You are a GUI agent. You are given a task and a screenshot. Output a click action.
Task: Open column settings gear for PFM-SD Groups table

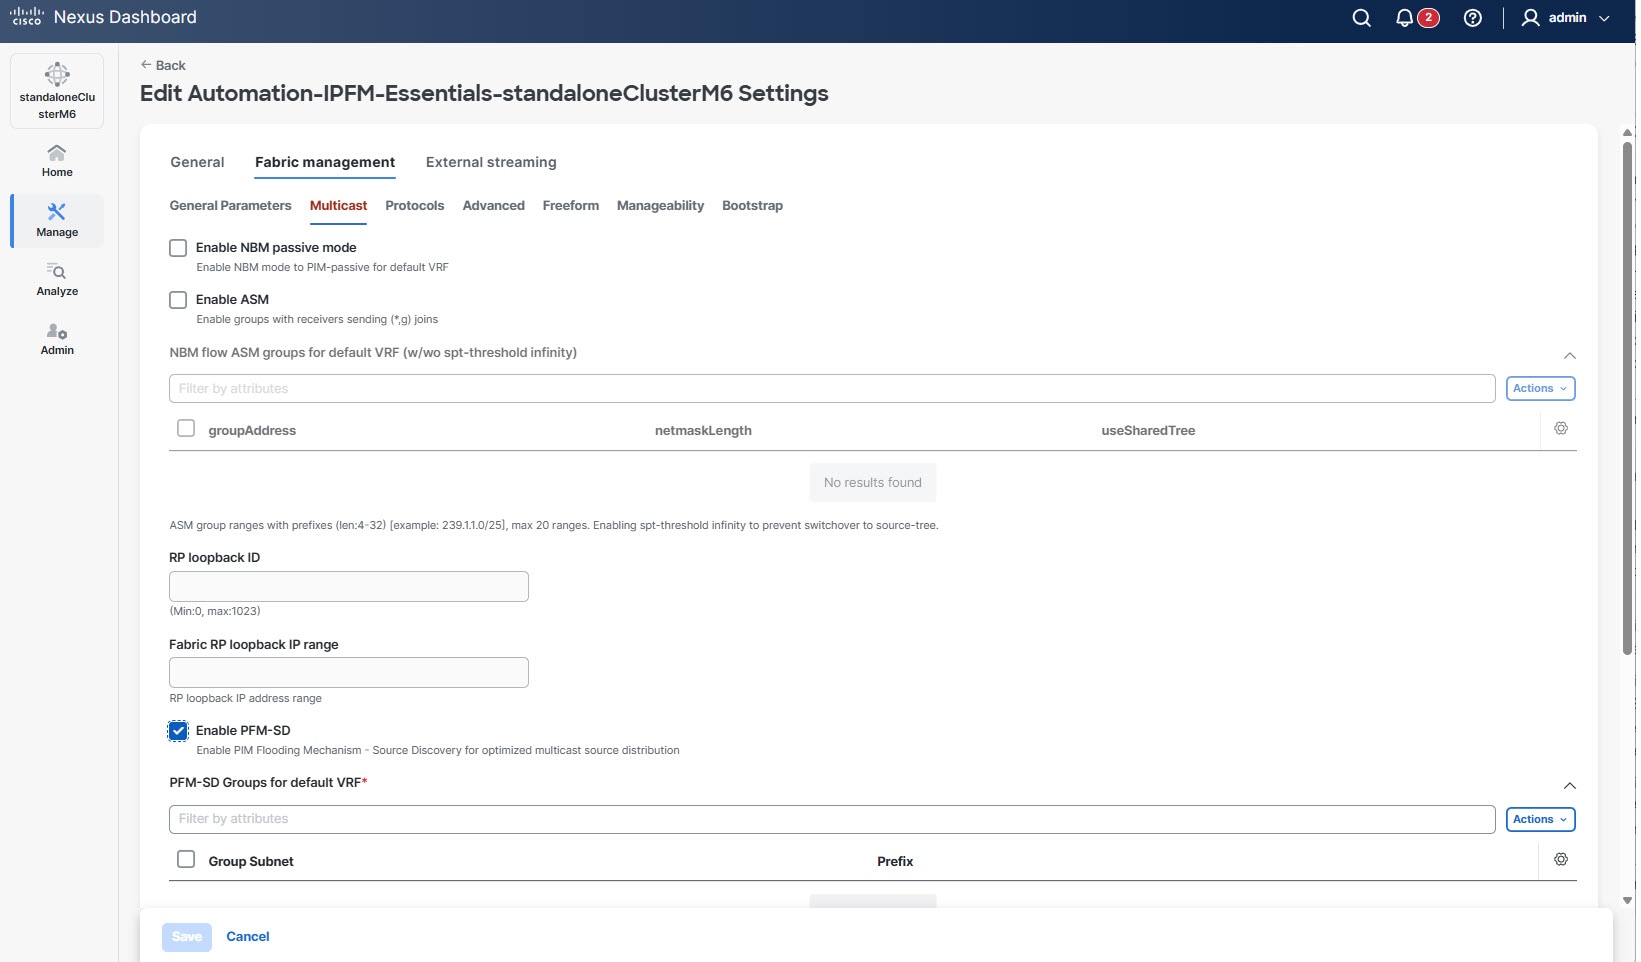point(1561,859)
